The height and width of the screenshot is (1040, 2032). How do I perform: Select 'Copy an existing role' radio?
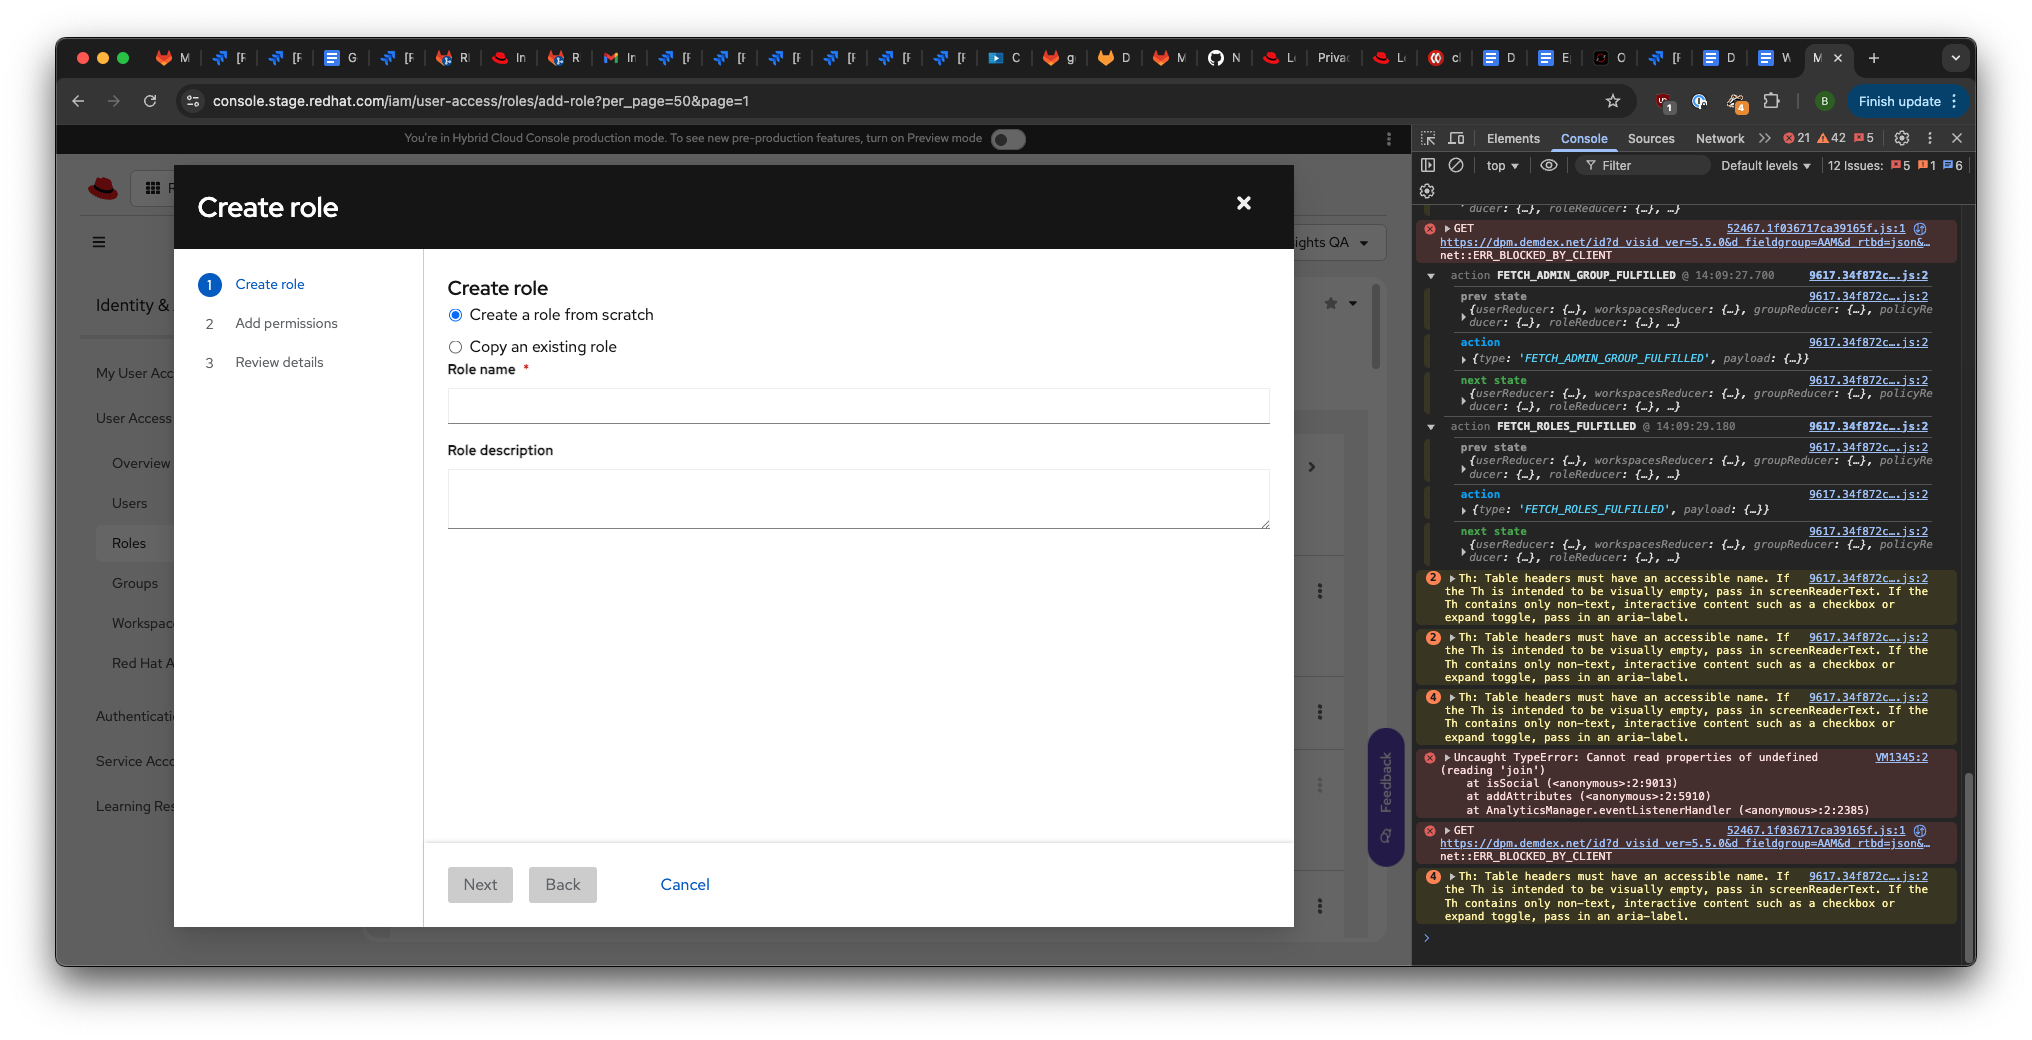(455, 347)
